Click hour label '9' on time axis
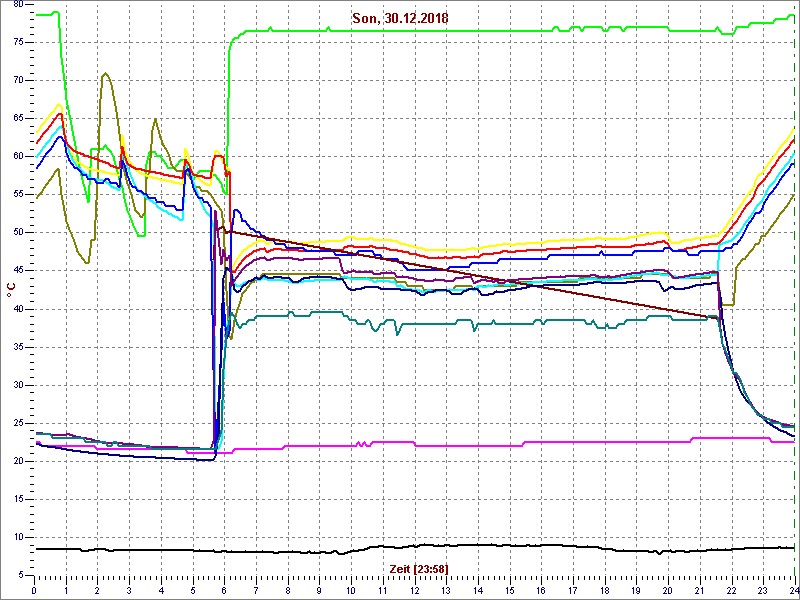The image size is (800, 600). 319,590
